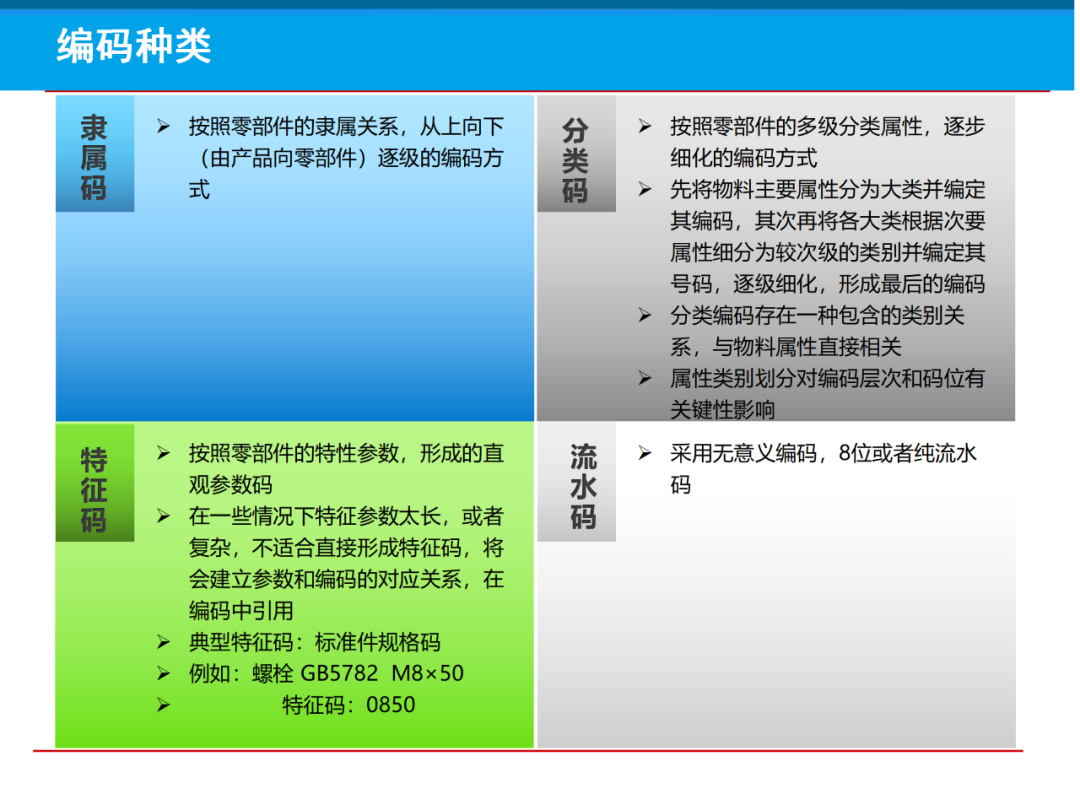1080x810 pixels.
Task: Click text 系，与物料属性直接相关
Action: click(786, 347)
